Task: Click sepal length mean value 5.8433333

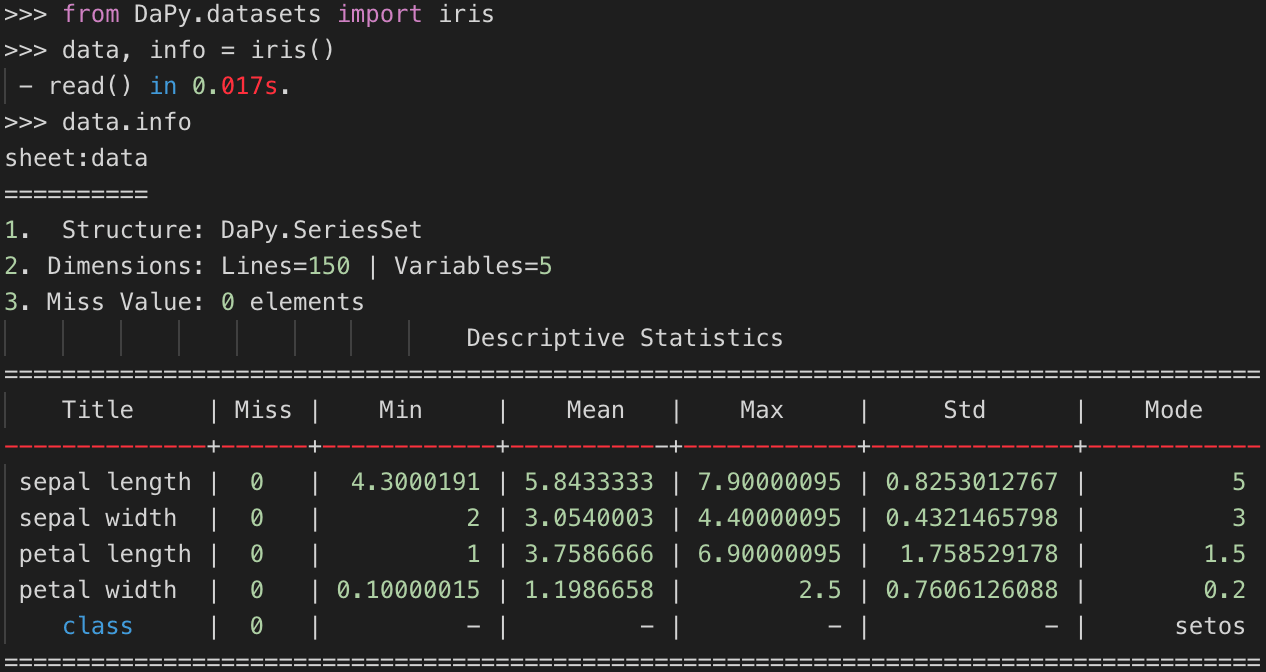Action: 590,482
